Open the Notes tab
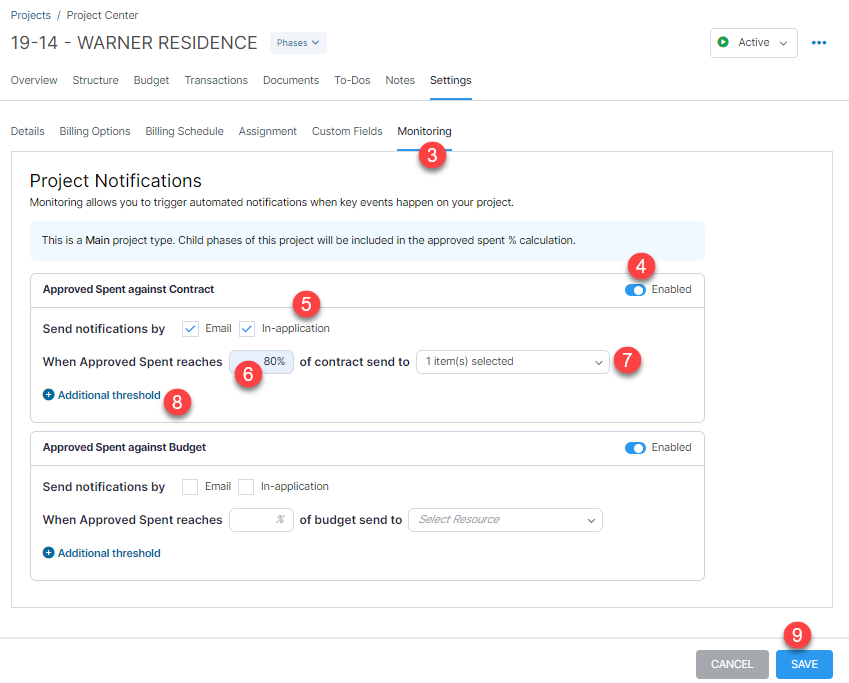This screenshot has width=849, height=683. 400,80
